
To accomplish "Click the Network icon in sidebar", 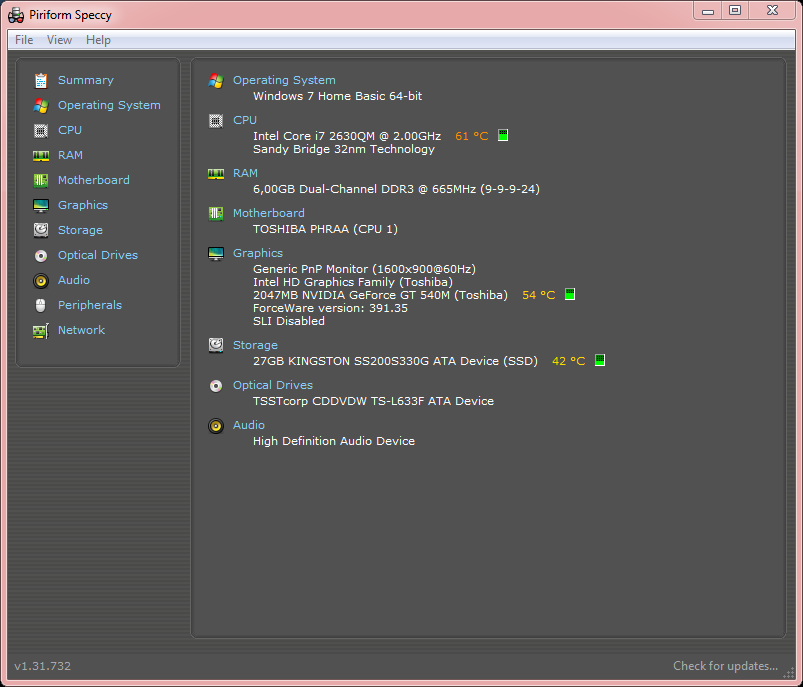I will 41,330.
